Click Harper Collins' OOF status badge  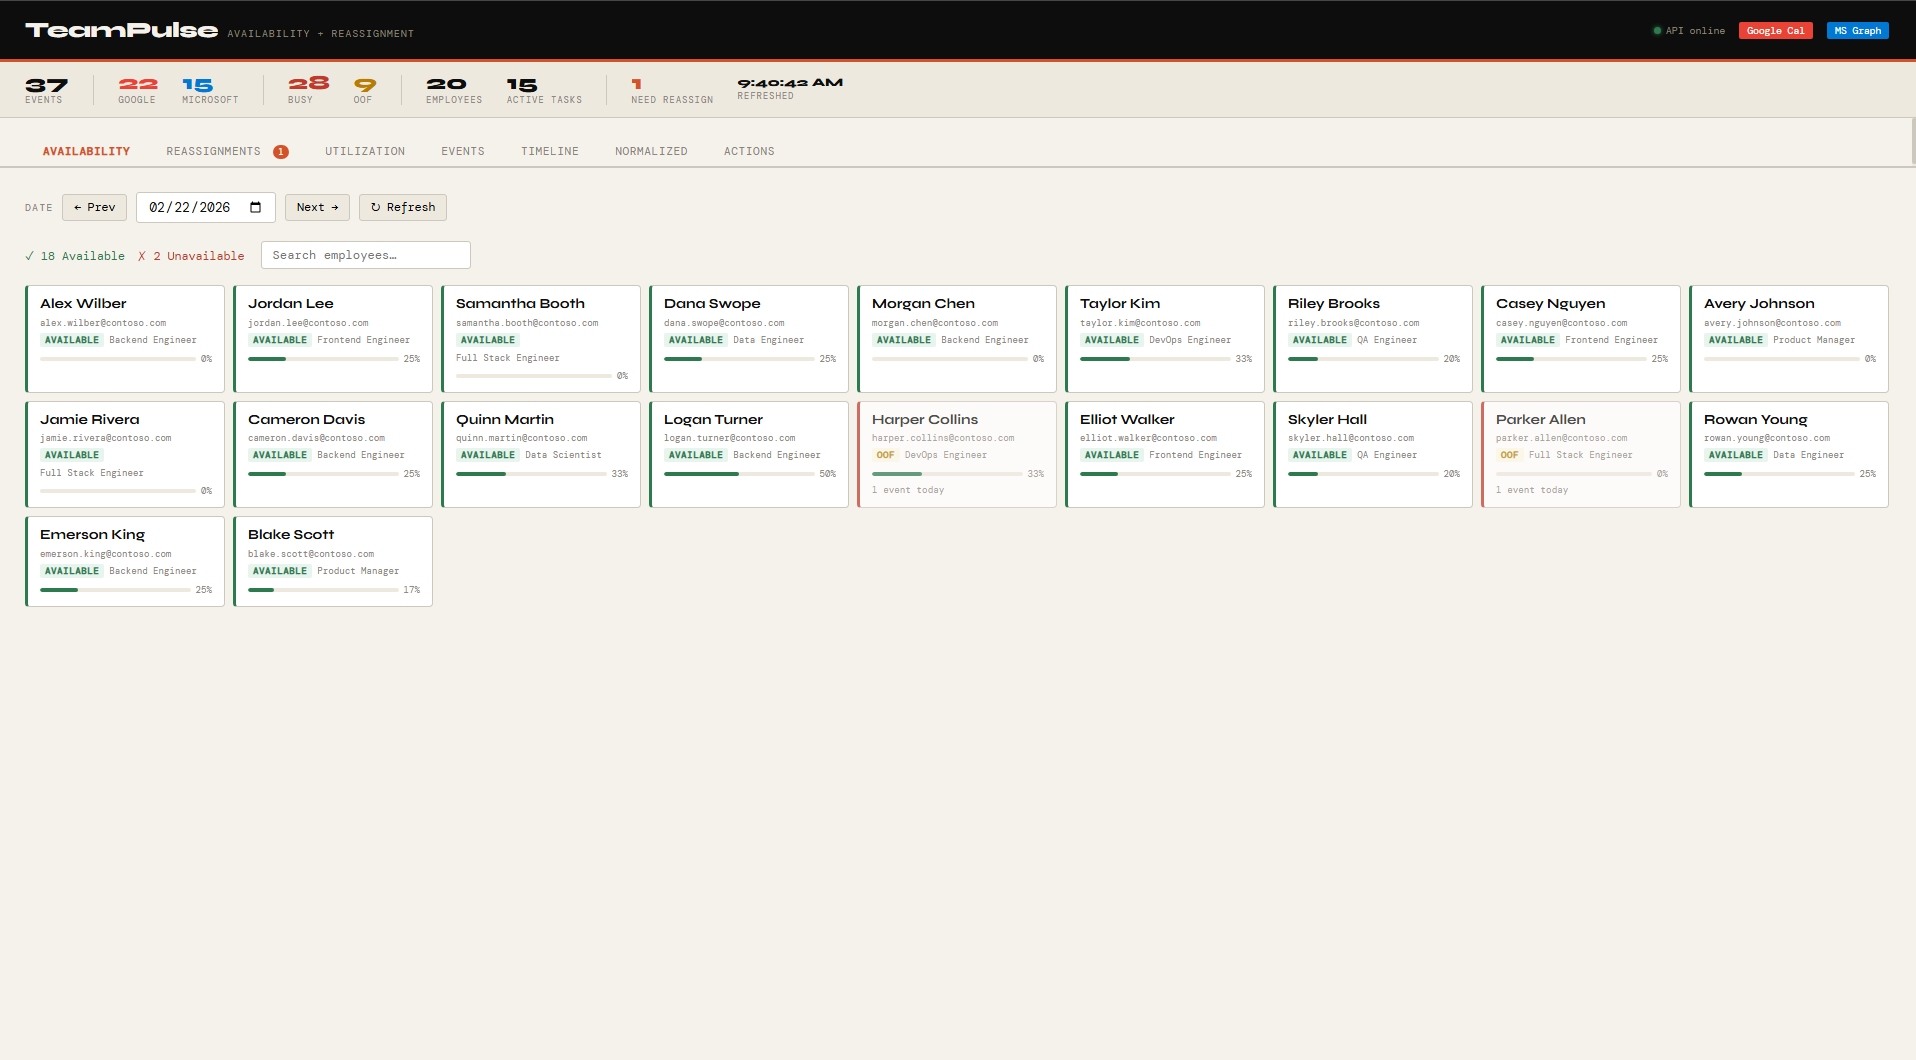pyautogui.click(x=885, y=455)
